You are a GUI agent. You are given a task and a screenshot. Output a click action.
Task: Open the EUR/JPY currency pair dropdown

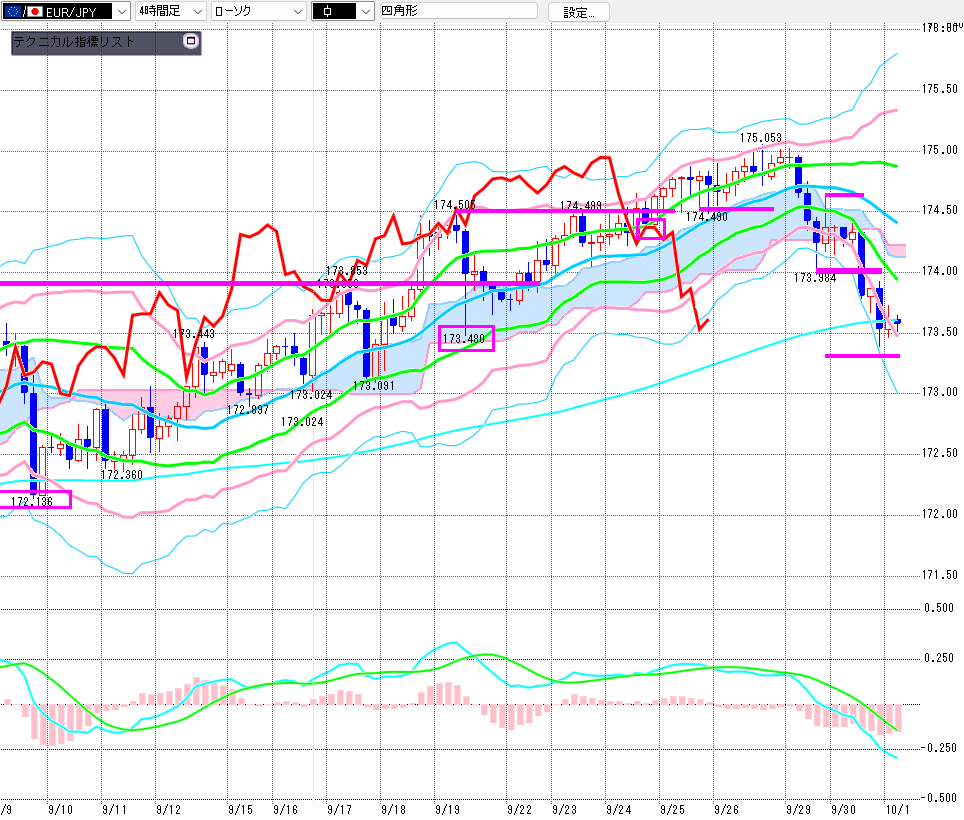coord(121,11)
